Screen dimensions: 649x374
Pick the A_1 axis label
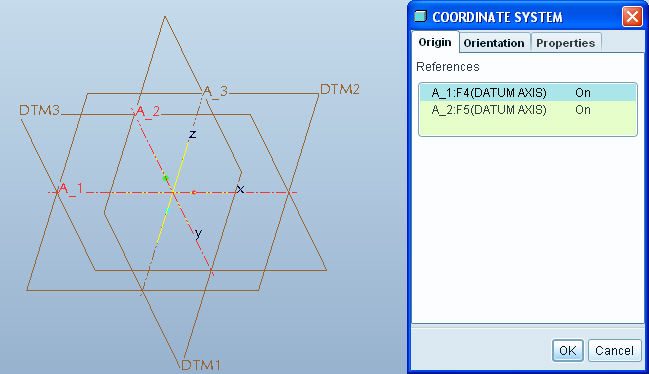tap(71, 189)
